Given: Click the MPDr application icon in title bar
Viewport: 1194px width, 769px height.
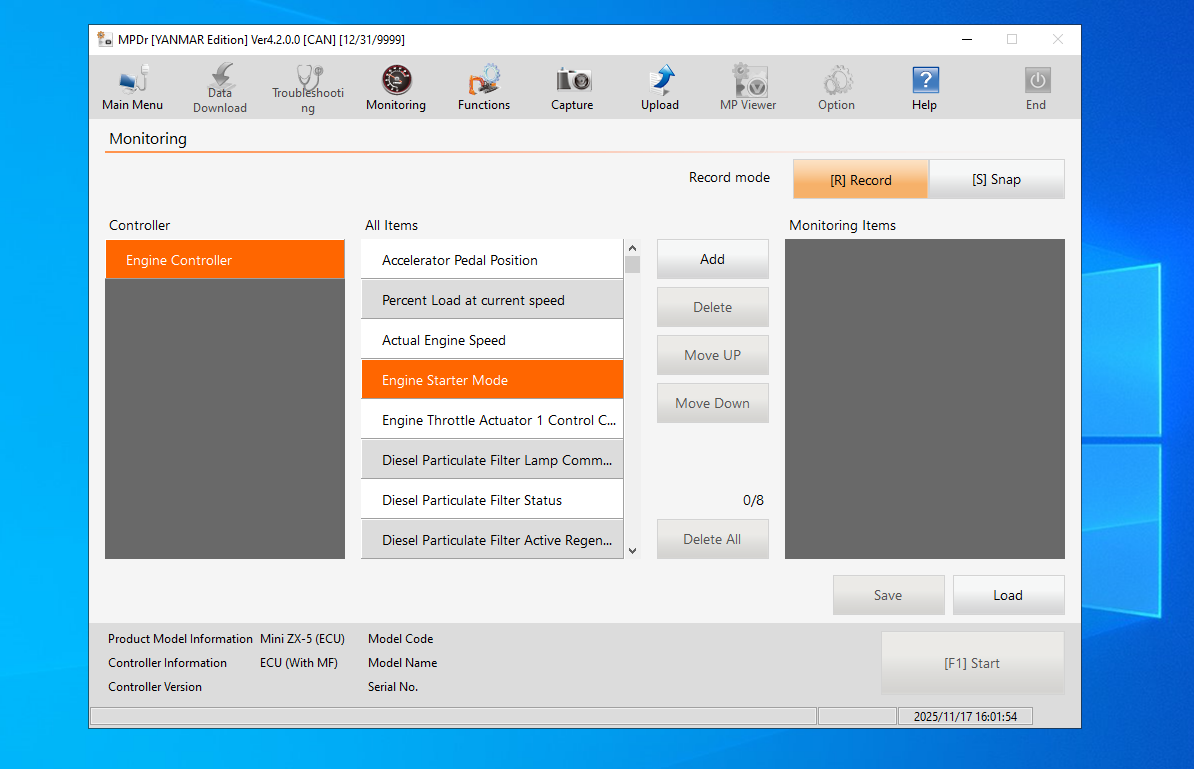Looking at the screenshot, I should coord(105,39).
